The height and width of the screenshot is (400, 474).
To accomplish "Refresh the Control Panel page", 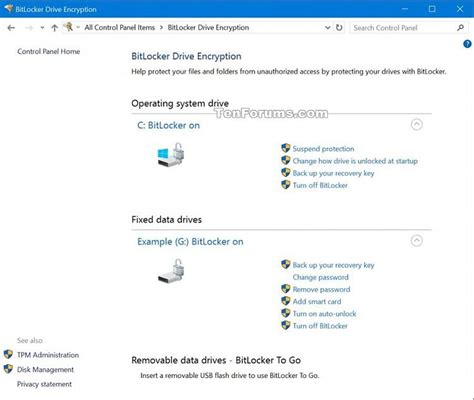I will tap(339, 28).
